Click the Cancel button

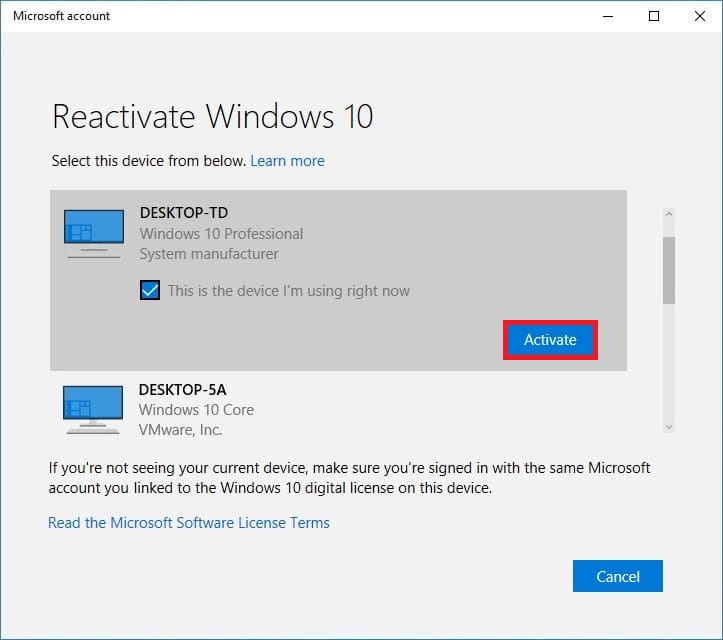(x=617, y=576)
